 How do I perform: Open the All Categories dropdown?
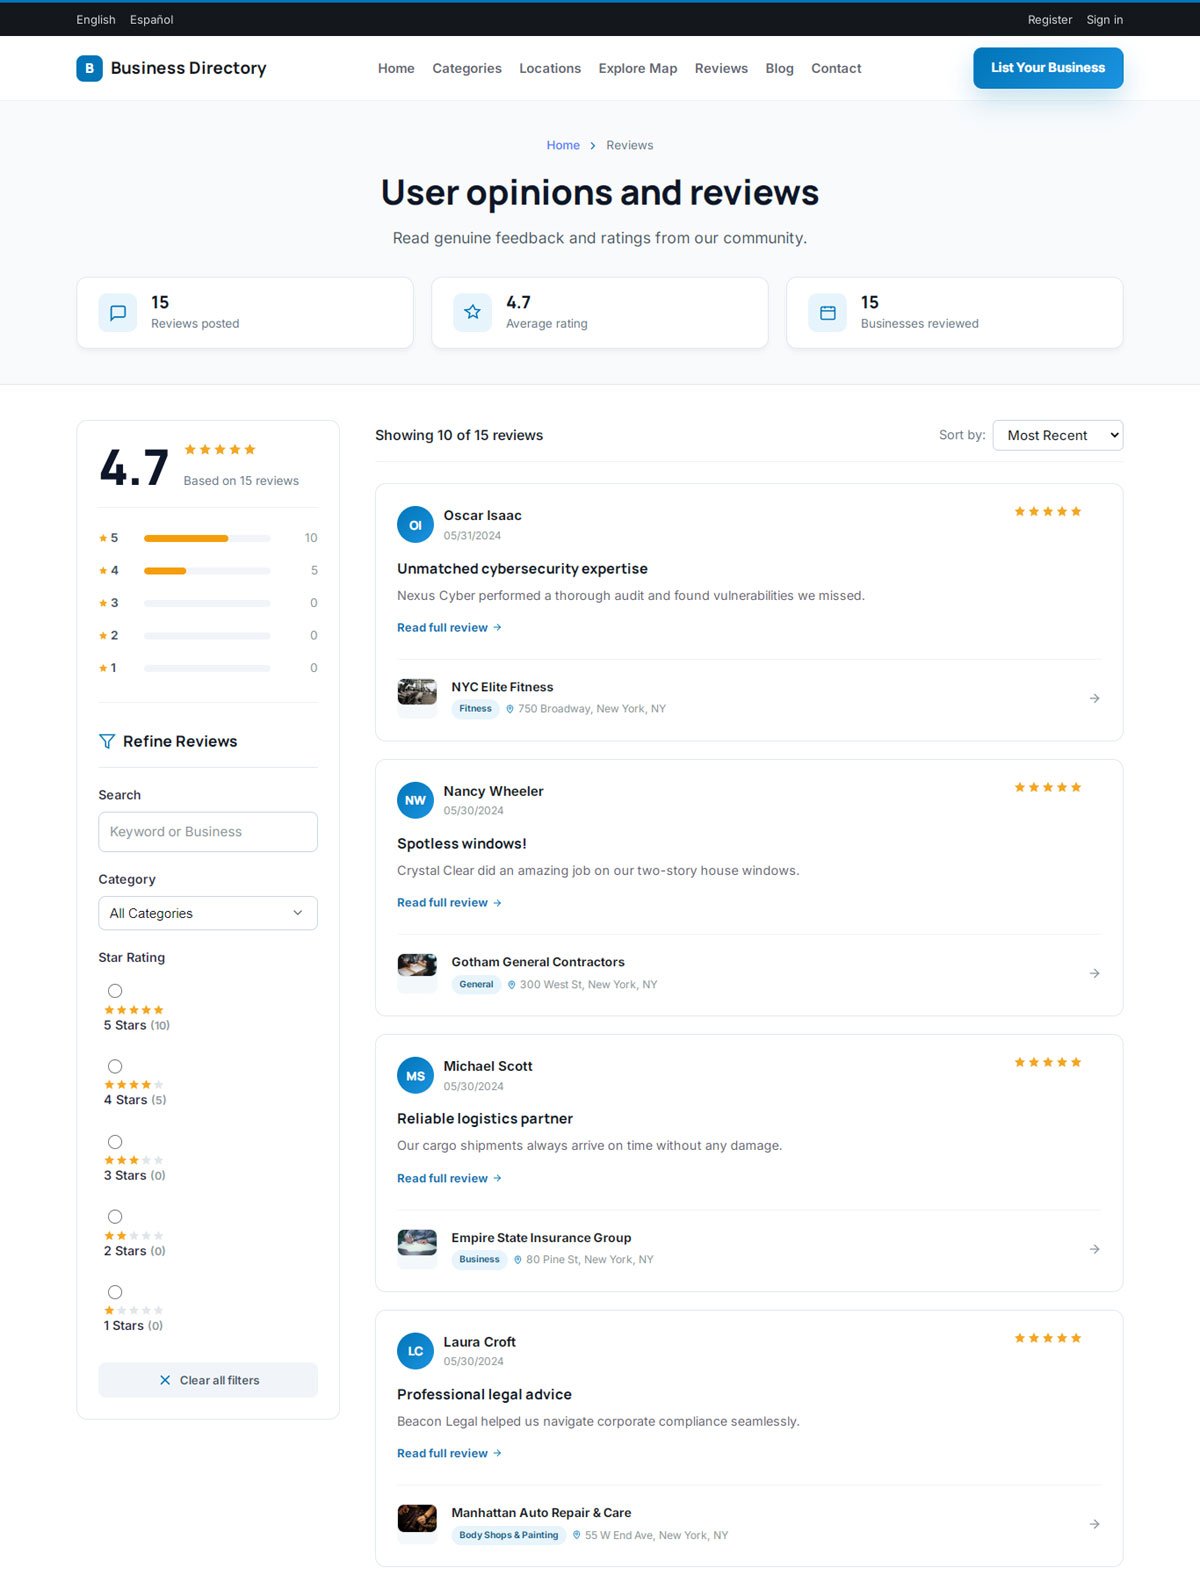[x=208, y=913]
